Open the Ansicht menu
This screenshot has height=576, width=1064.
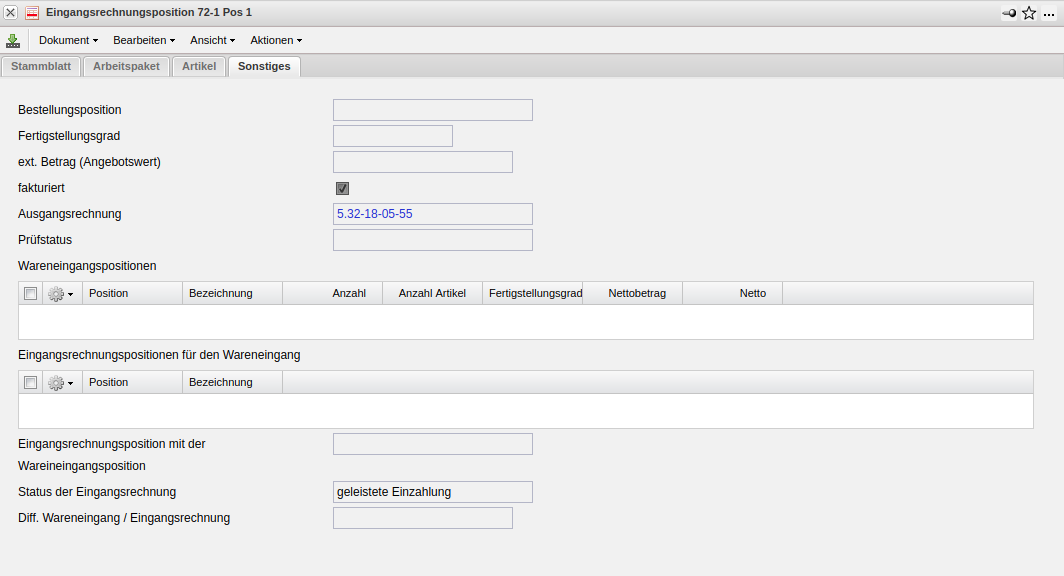pyautogui.click(x=212, y=41)
